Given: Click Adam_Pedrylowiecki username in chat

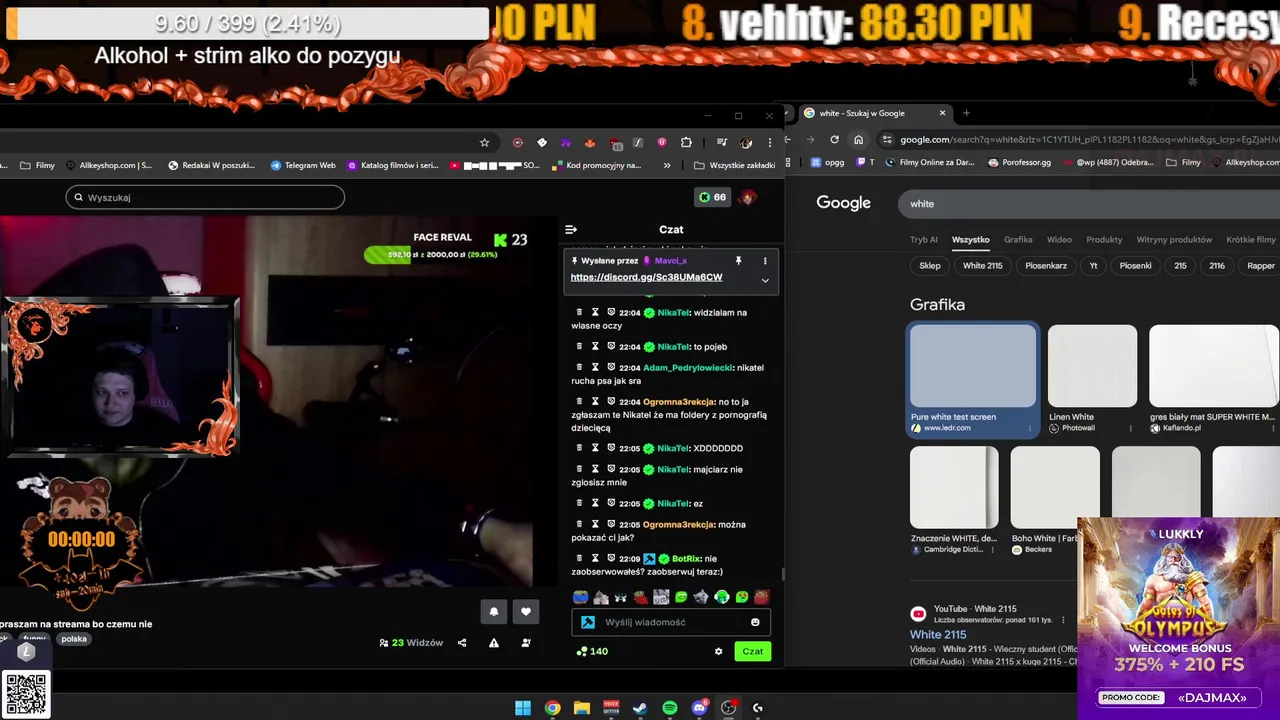Looking at the screenshot, I should pyautogui.click(x=687, y=367).
